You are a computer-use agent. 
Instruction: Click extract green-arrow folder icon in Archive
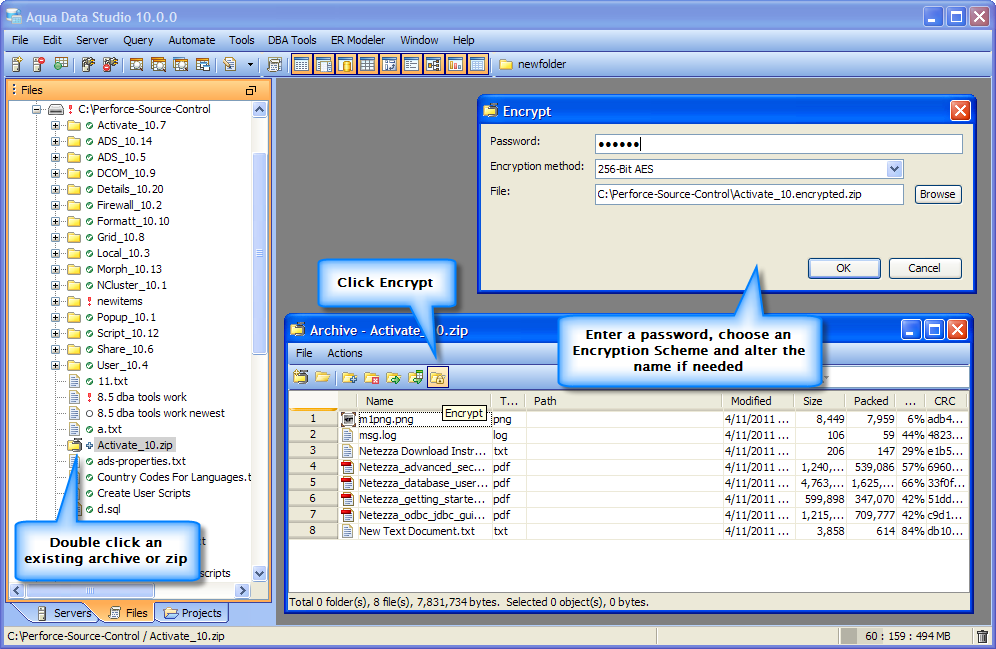tap(393, 377)
